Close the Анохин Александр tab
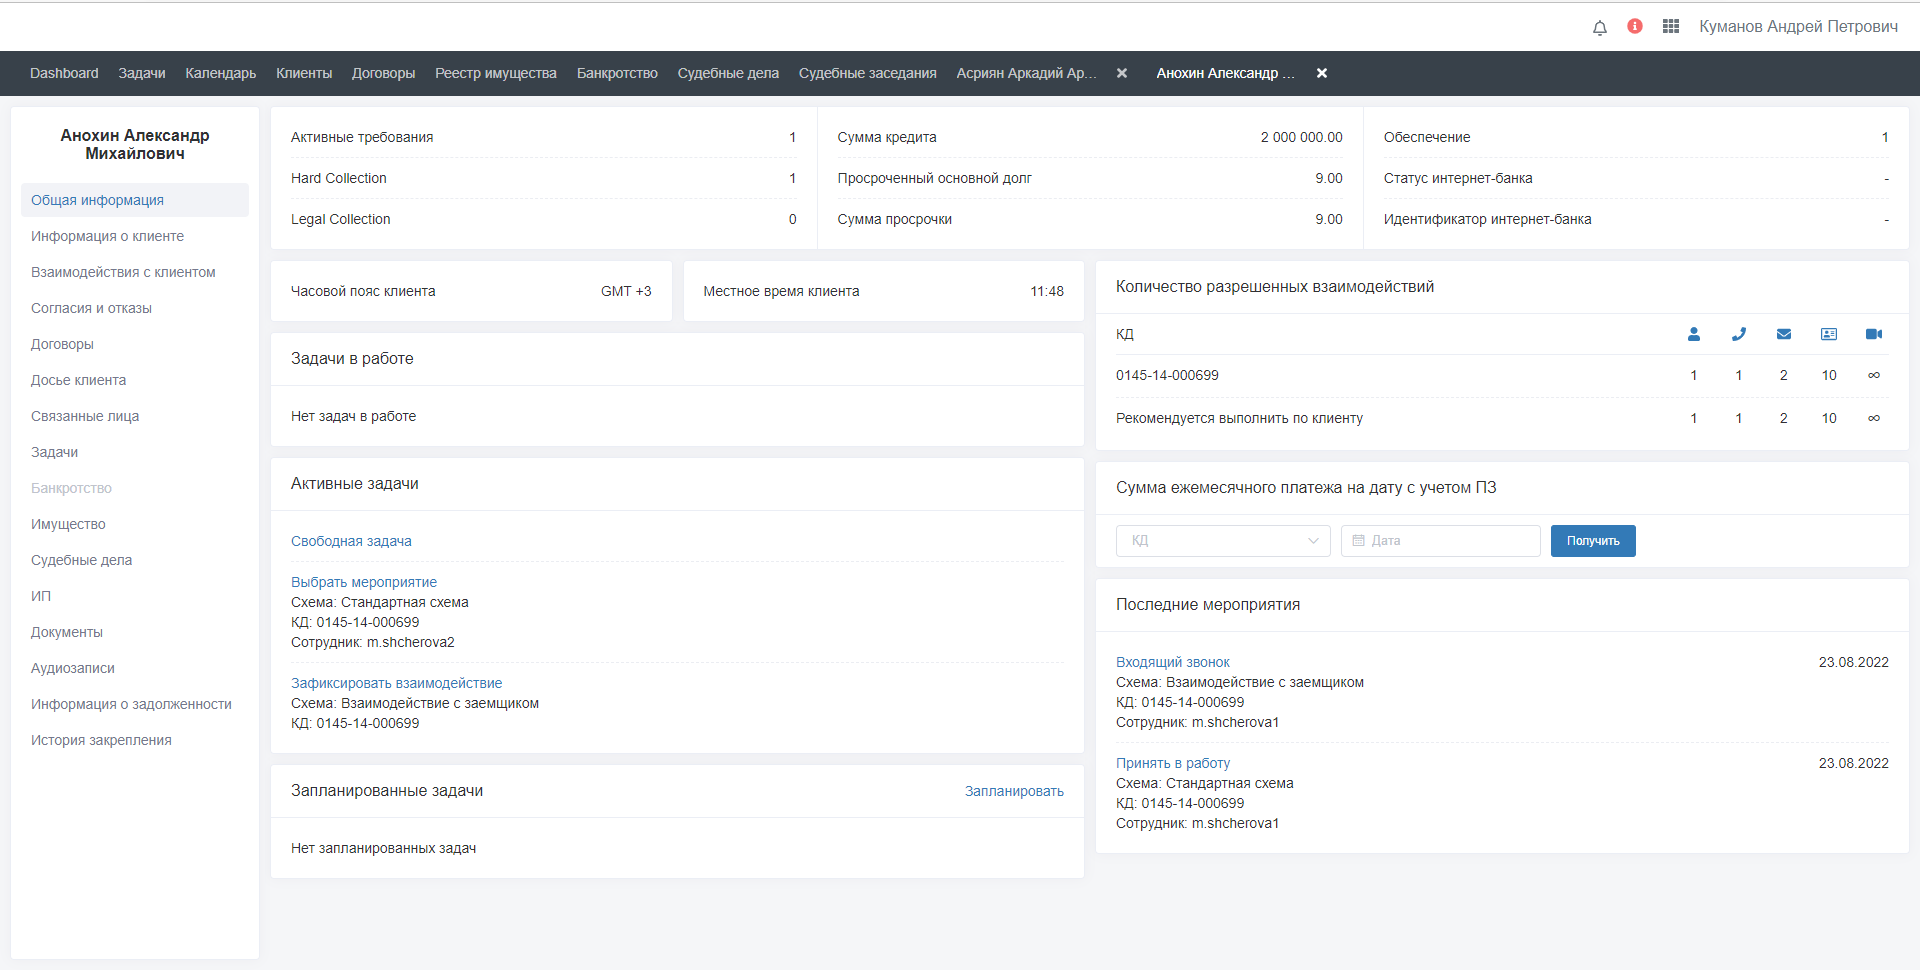This screenshot has width=1920, height=972. pos(1322,73)
